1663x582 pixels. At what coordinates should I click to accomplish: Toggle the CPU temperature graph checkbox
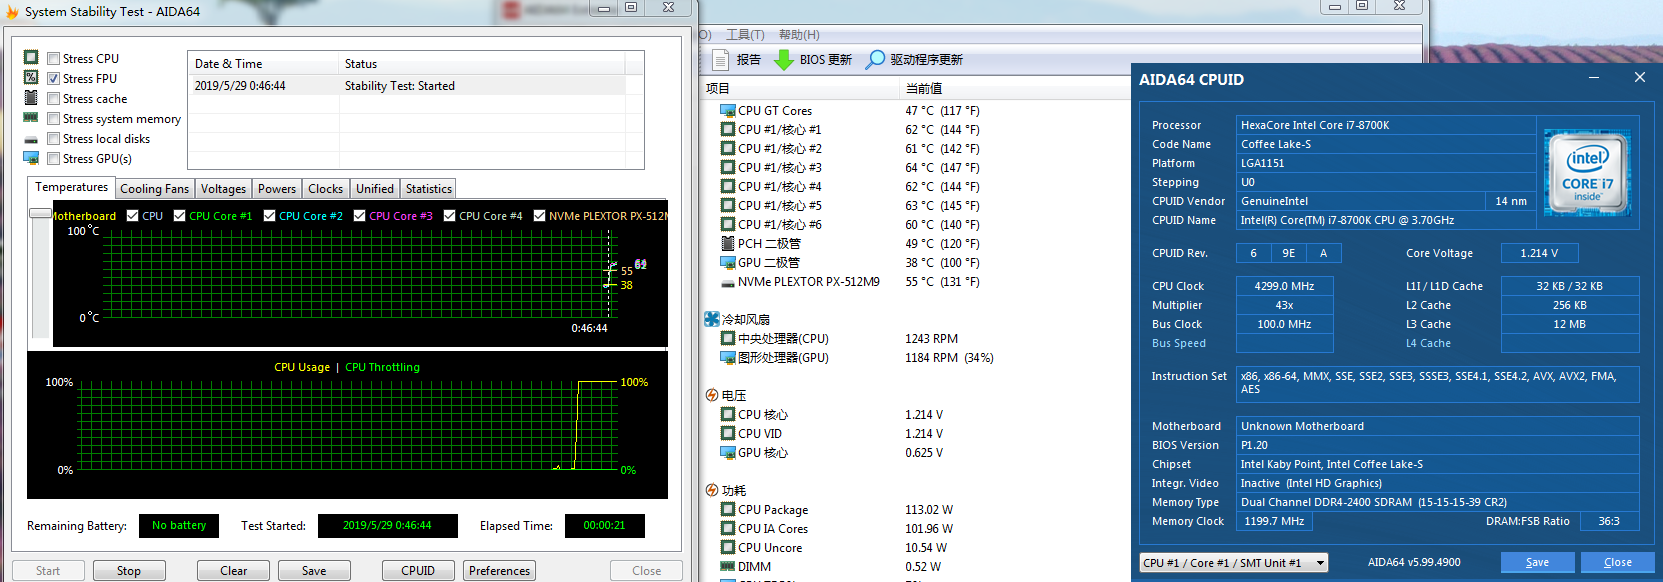pos(132,216)
